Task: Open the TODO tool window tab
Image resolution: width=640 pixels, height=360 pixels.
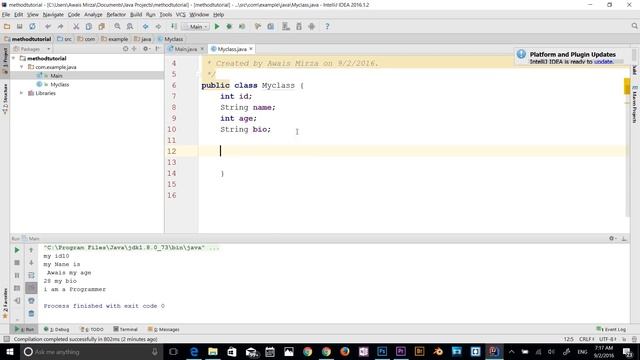Action: (92, 329)
